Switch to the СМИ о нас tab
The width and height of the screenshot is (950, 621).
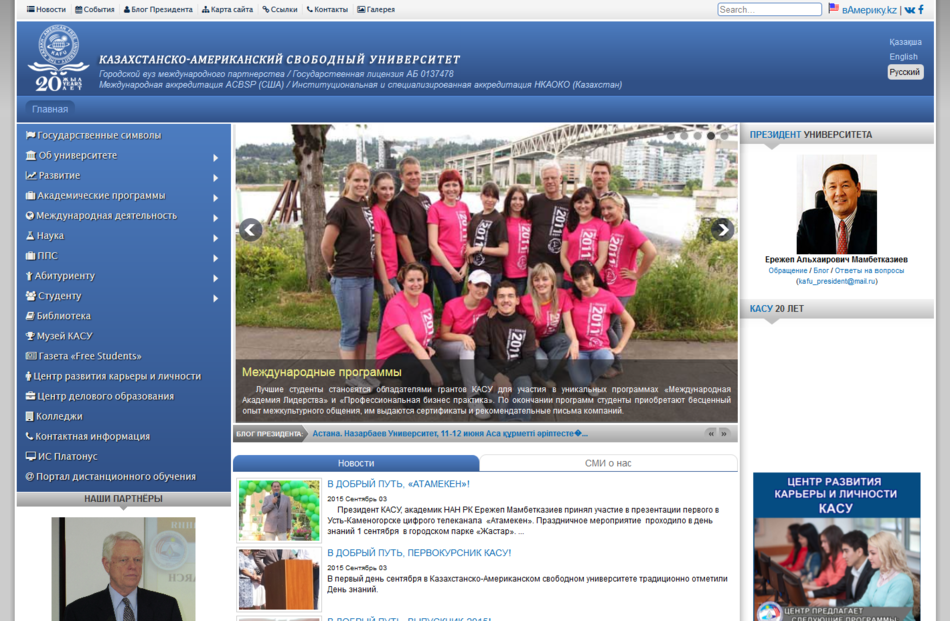(x=608, y=463)
